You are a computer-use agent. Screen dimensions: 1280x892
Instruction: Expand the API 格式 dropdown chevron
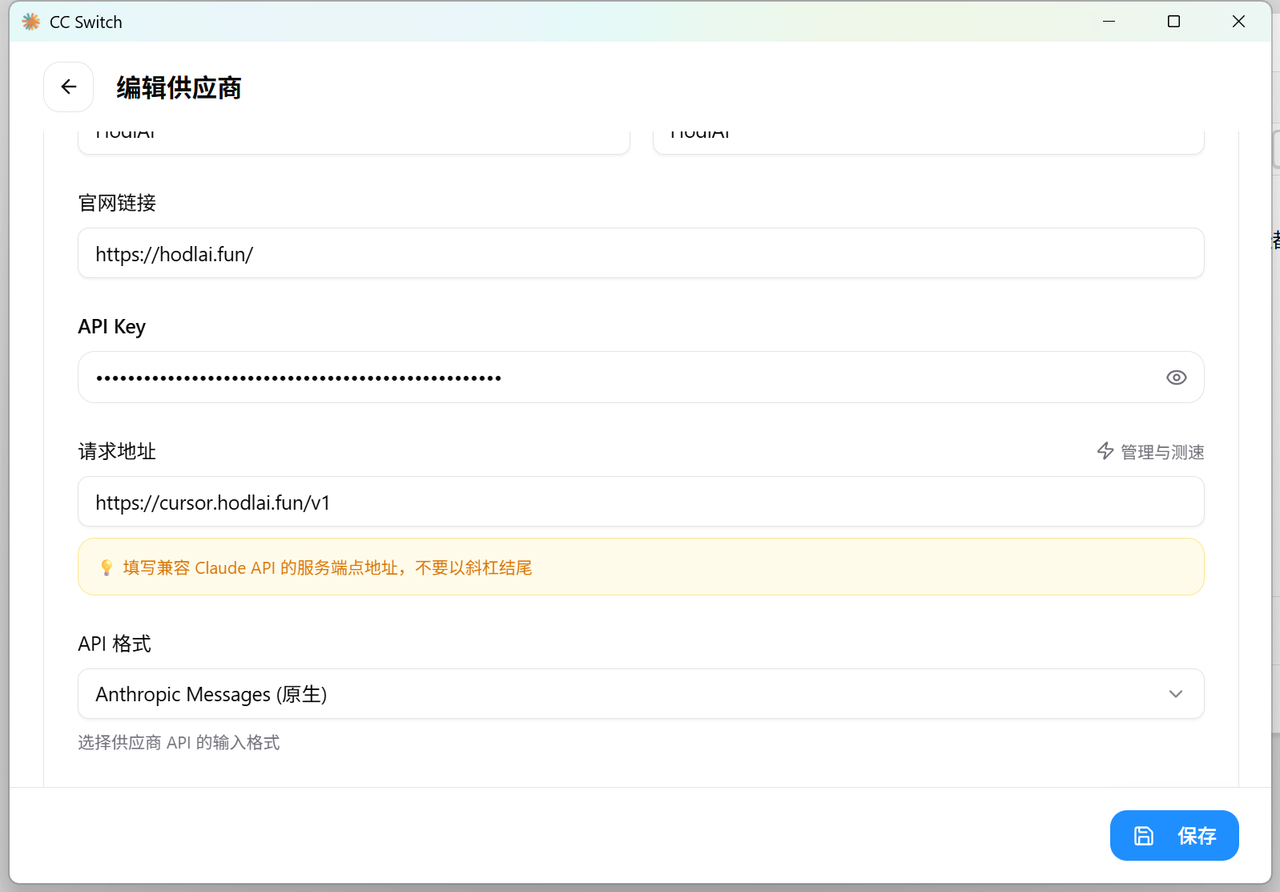point(1175,694)
